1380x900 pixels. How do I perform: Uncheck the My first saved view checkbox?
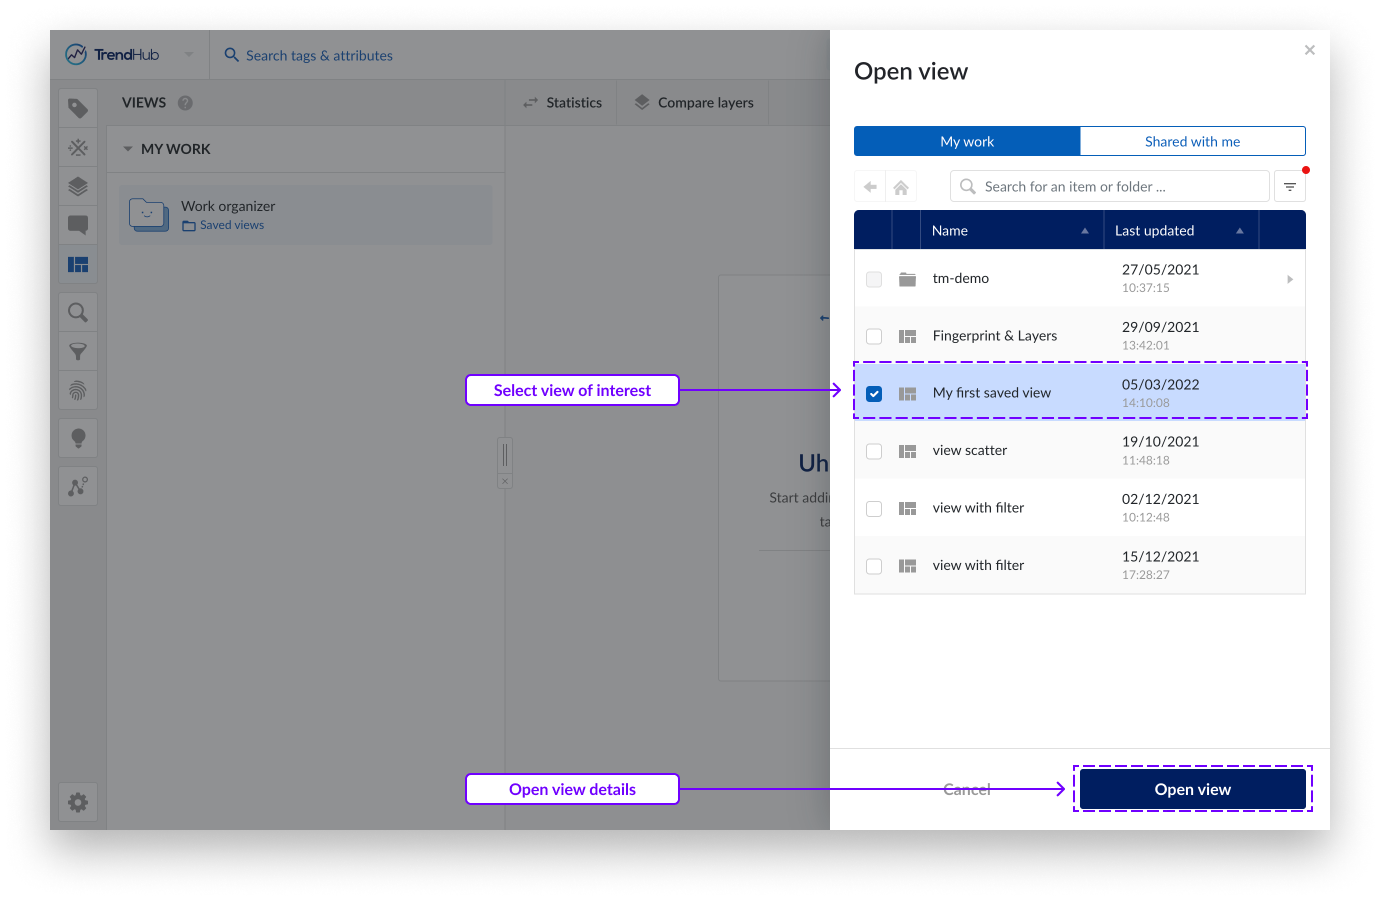click(874, 394)
